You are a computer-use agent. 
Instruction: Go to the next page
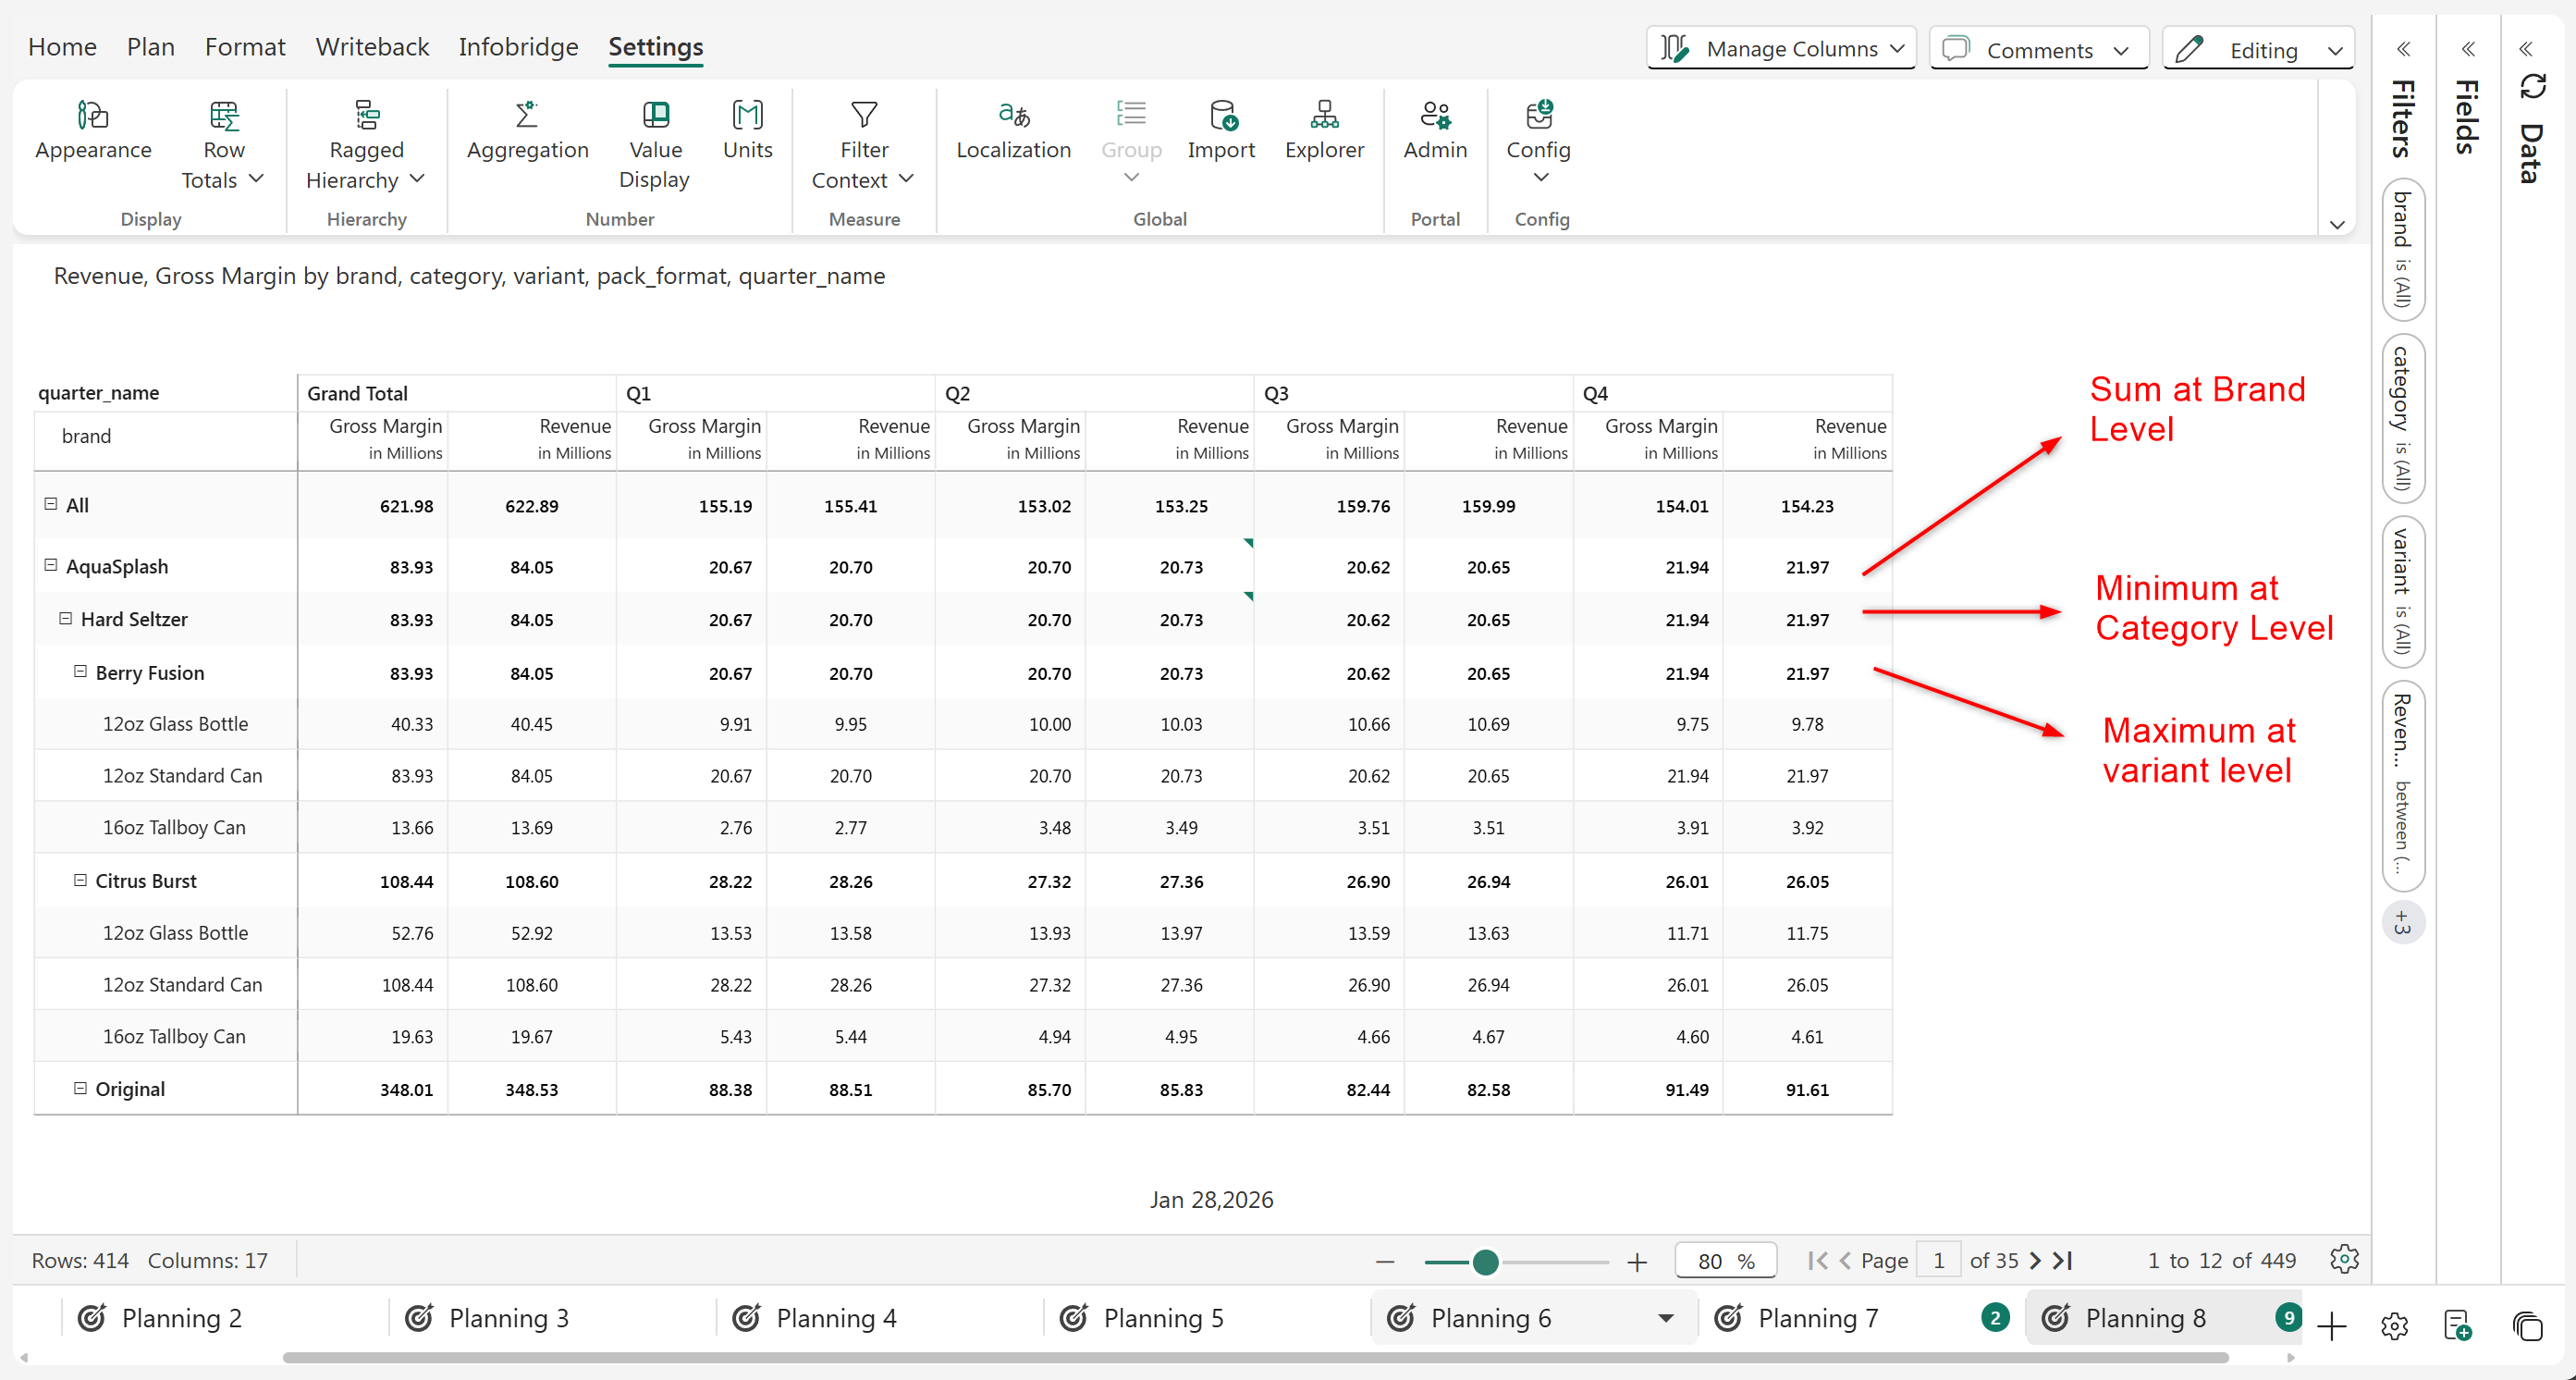(x=2035, y=1261)
